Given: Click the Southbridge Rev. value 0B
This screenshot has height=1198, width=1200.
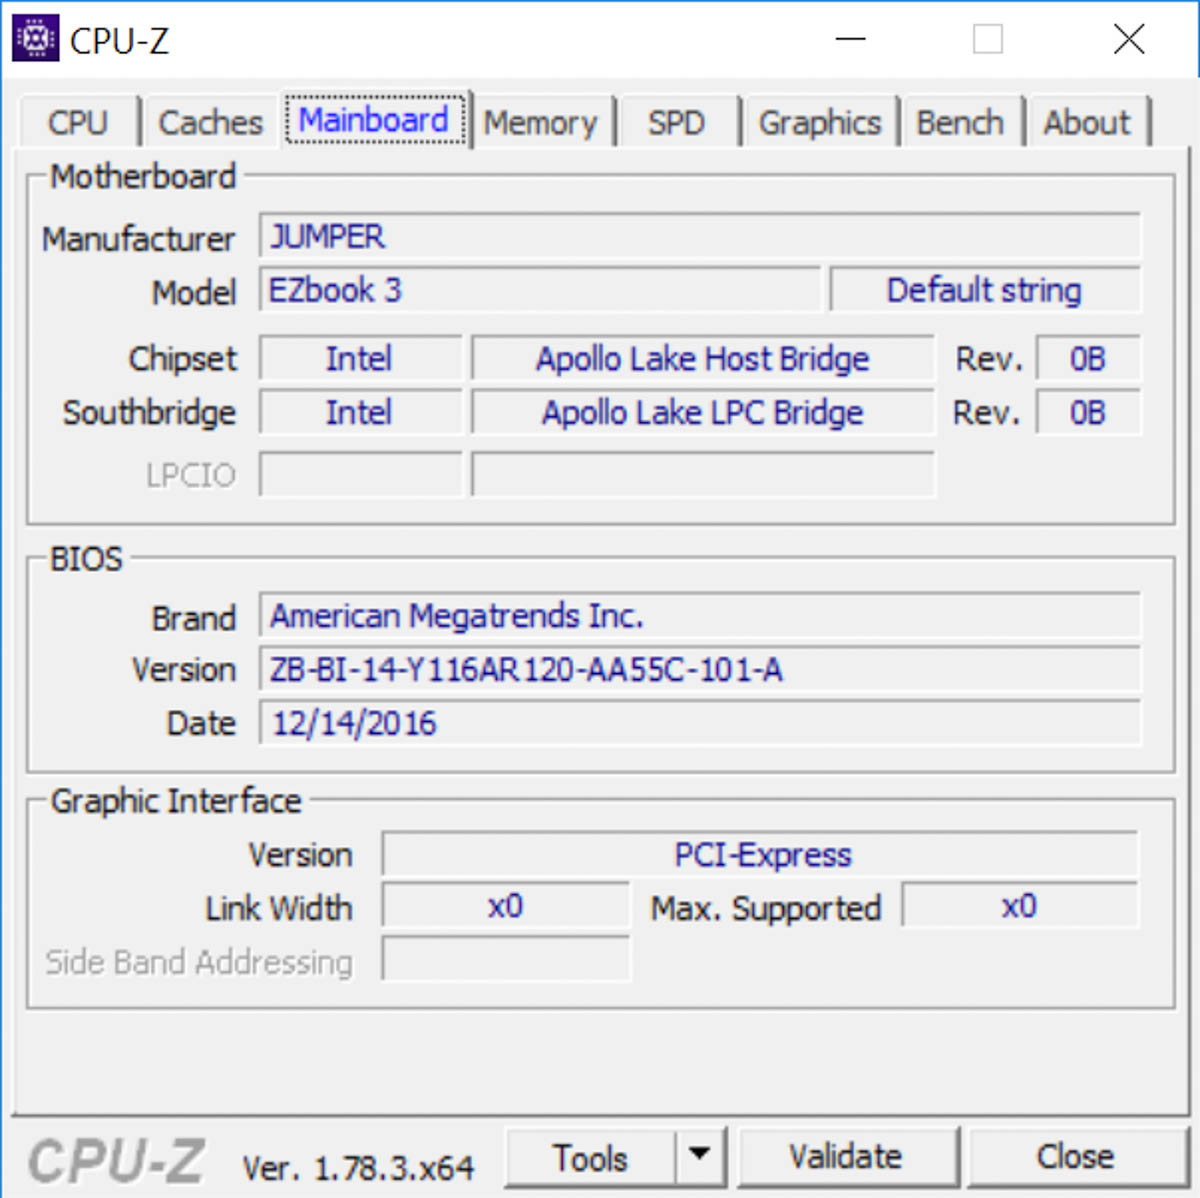Looking at the screenshot, I should [1088, 413].
